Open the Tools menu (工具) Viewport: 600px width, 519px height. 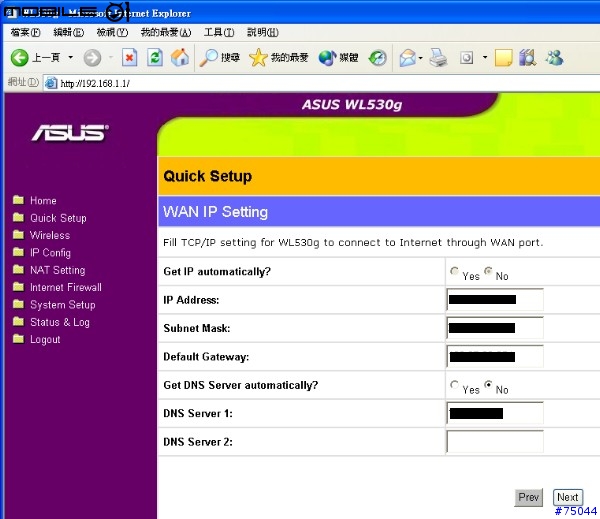[x=219, y=32]
